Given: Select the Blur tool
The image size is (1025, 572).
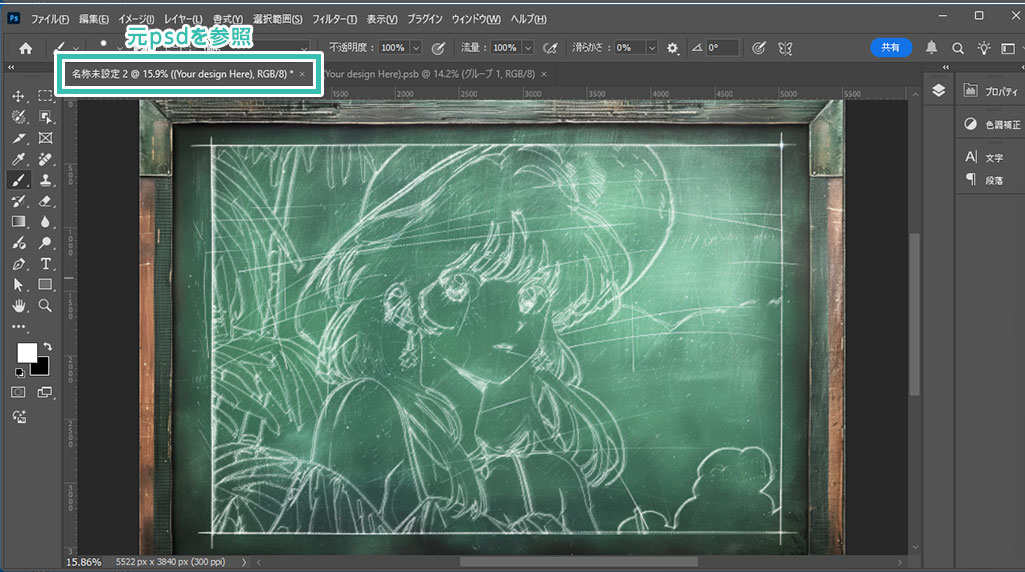Looking at the screenshot, I should [x=45, y=222].
